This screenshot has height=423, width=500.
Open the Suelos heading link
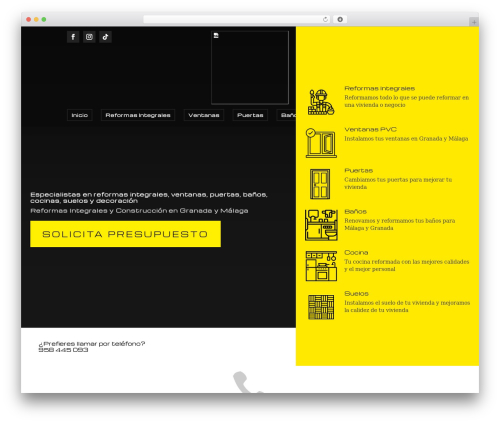click(x=356, y=293)
